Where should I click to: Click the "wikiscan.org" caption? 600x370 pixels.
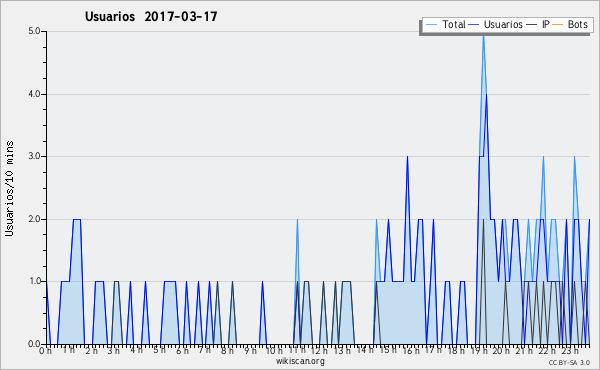(x=300, y=361)
